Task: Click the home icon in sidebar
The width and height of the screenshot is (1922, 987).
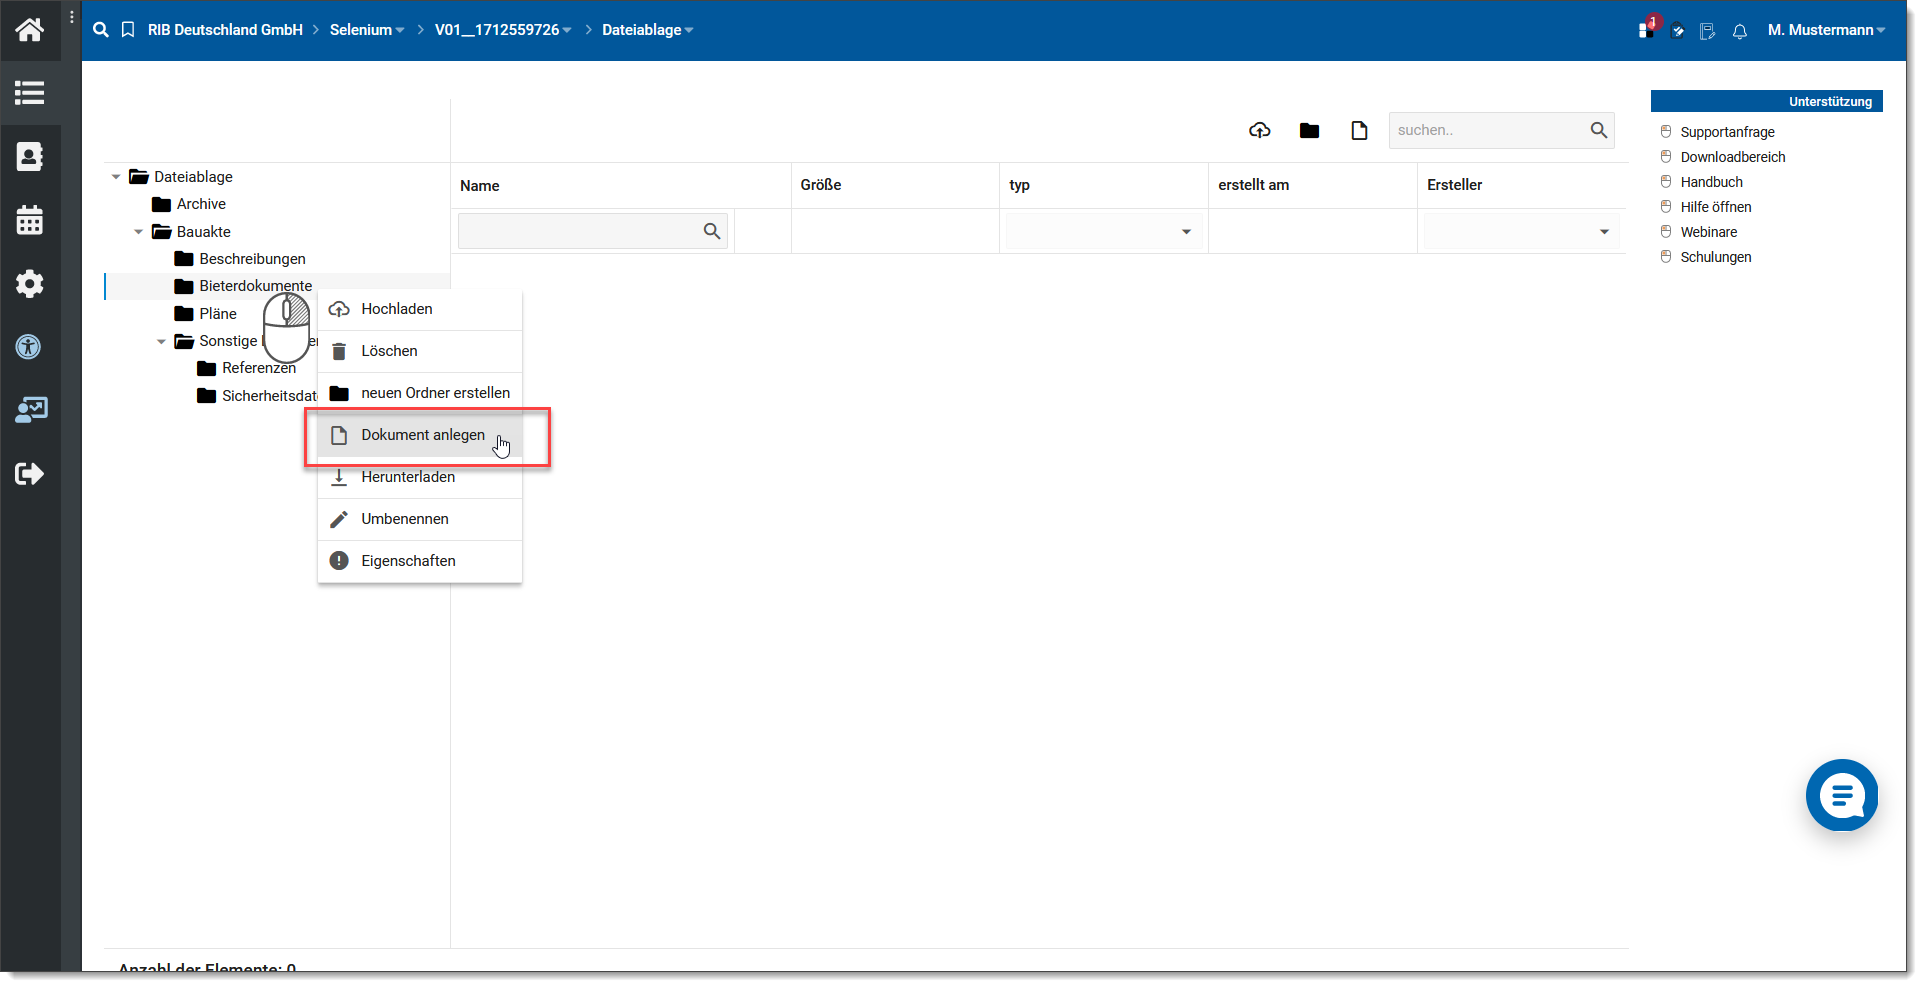Action: tap(30, 30)
